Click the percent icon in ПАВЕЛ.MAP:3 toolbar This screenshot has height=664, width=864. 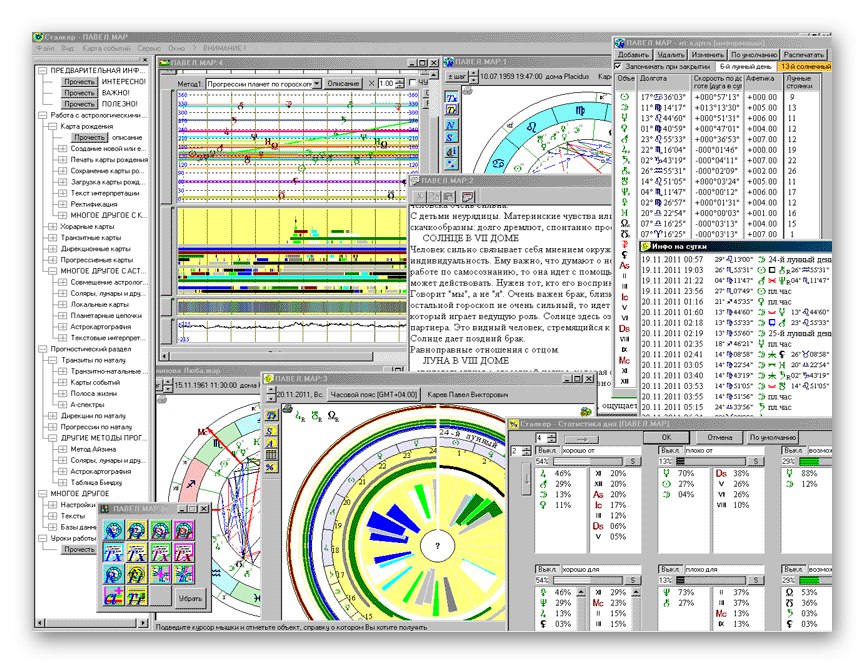[x=270, y=468]
